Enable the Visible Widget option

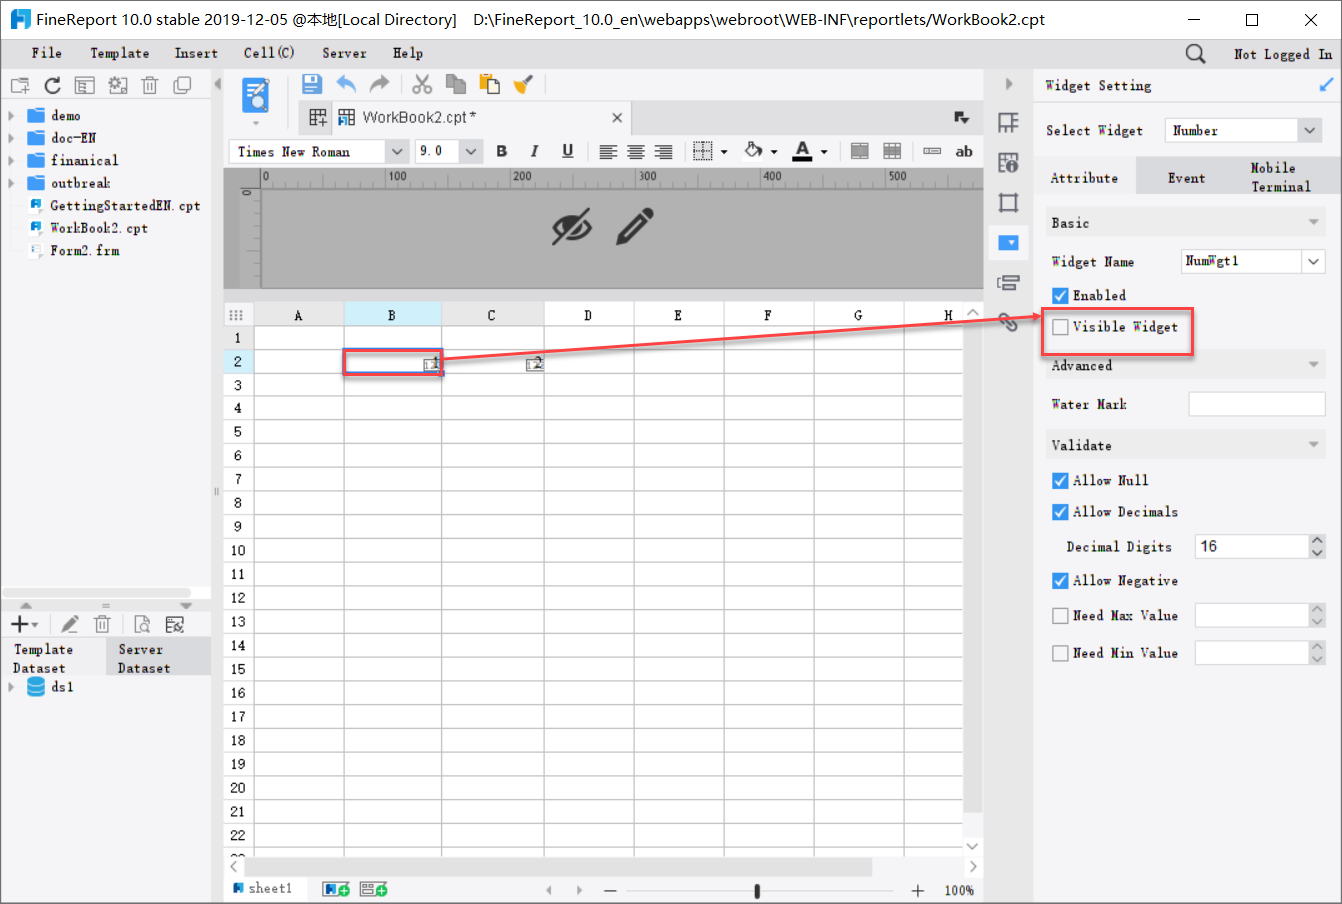(1059, 325)
